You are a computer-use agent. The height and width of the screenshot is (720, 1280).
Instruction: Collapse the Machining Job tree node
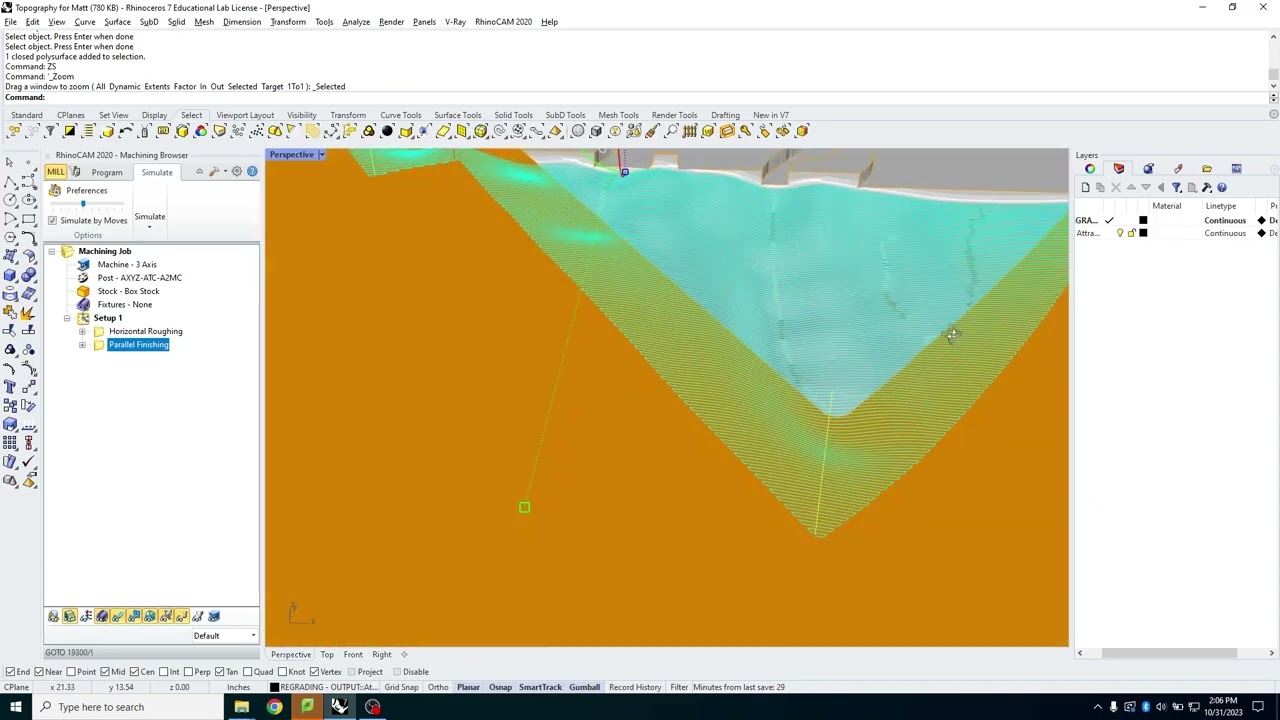coord(52,251)
